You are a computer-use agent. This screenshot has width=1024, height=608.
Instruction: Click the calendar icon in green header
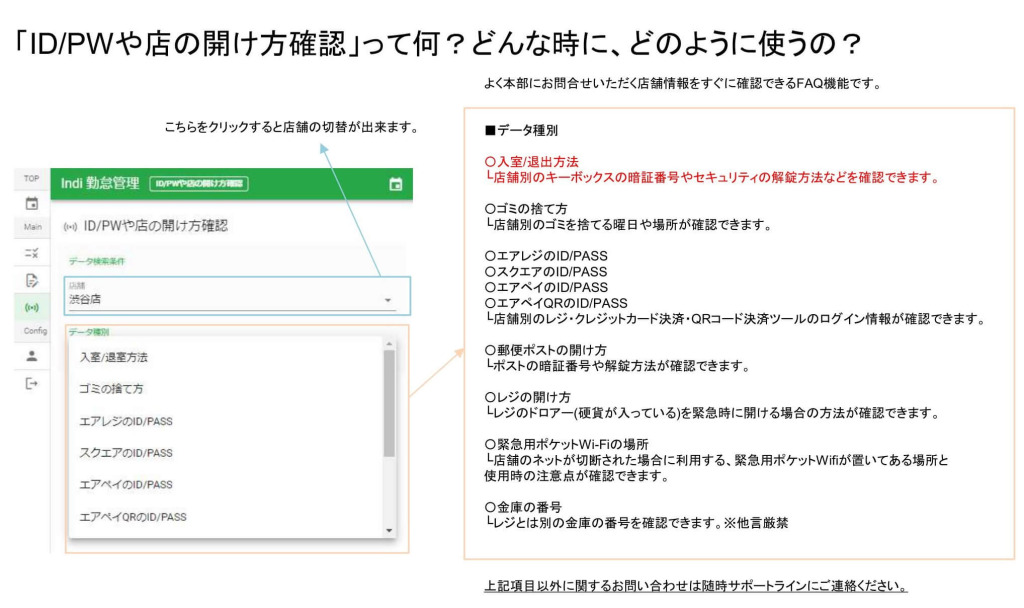coord(395,184)
